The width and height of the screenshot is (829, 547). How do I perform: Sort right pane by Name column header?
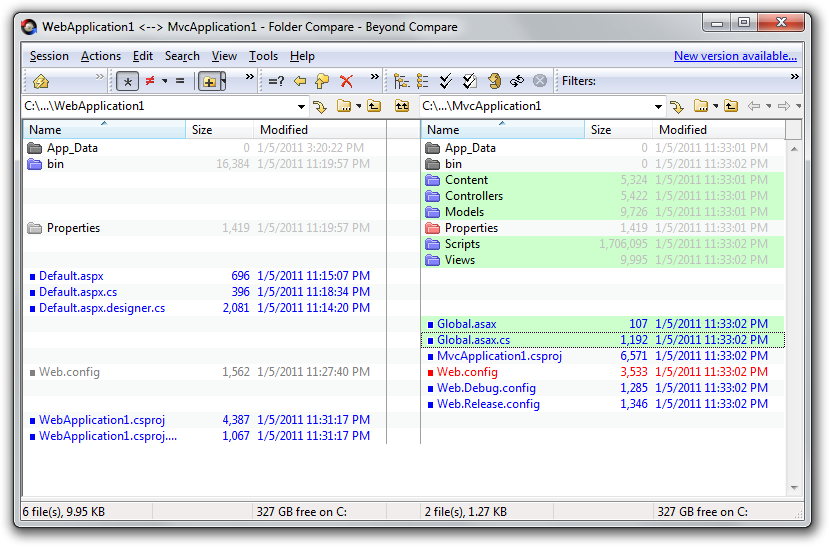pos(503,130)
